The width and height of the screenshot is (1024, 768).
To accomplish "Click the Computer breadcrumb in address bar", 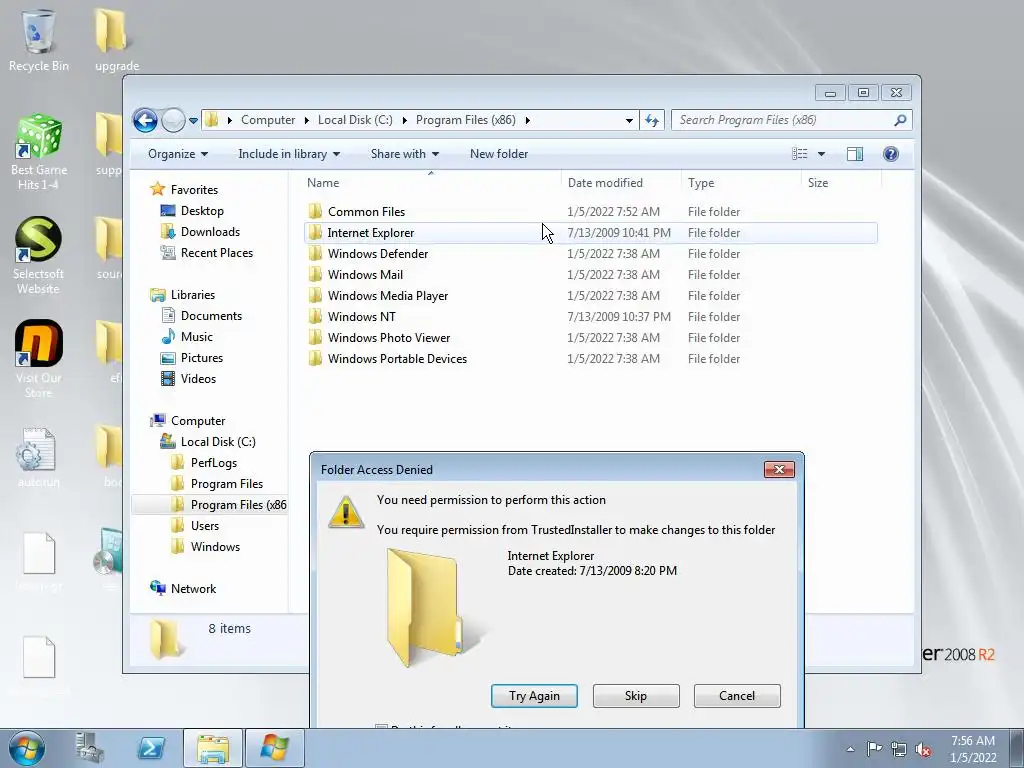I will tap(268, 120).
